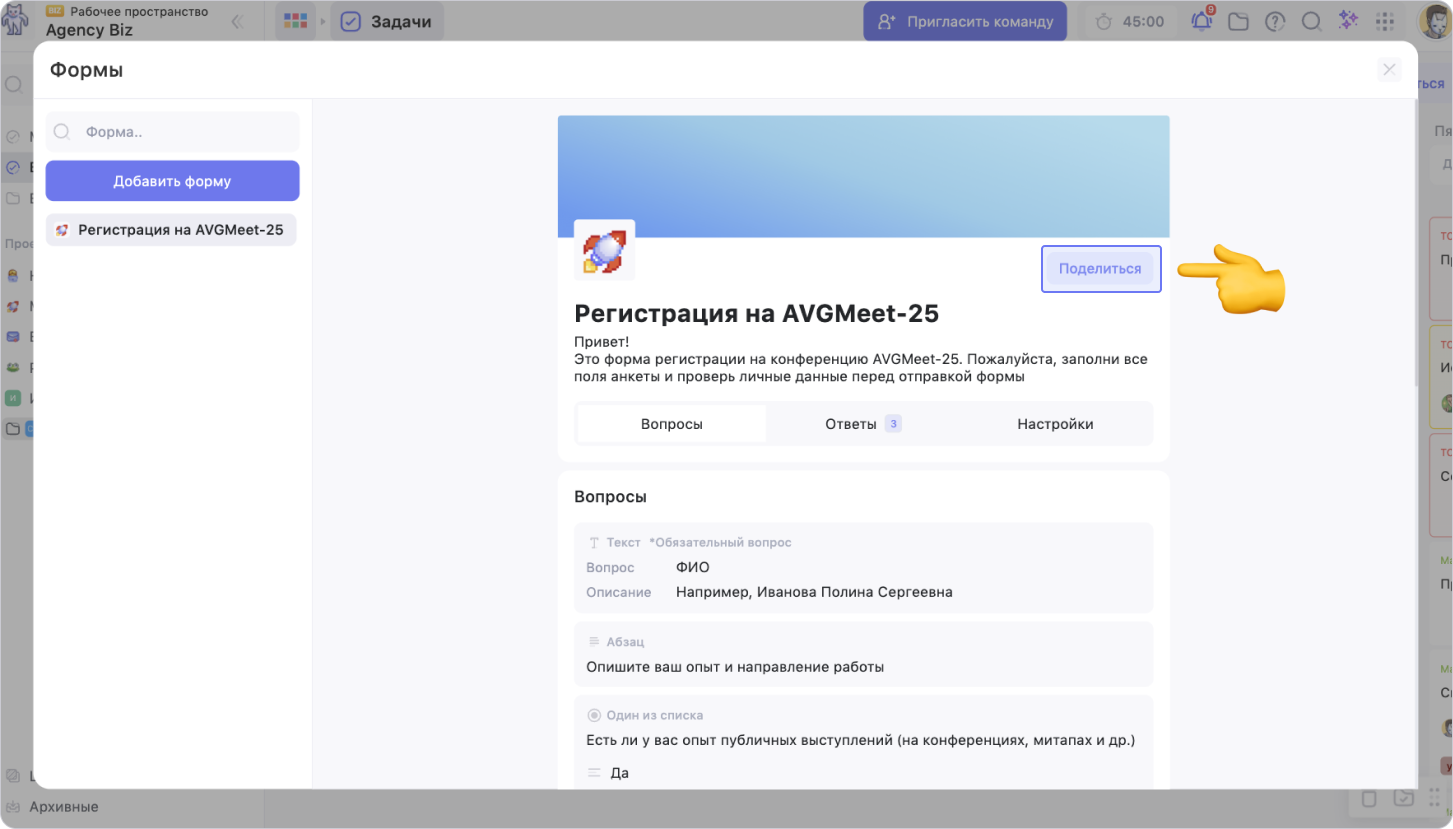
Task: Open search magnifier in top bar
Action: [1311, 21]
